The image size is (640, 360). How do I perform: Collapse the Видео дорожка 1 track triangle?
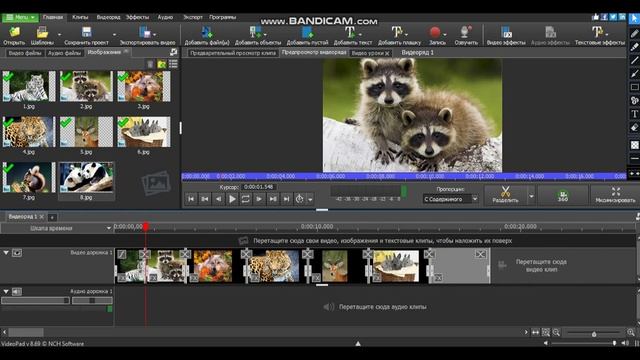(x=6, y=253)
